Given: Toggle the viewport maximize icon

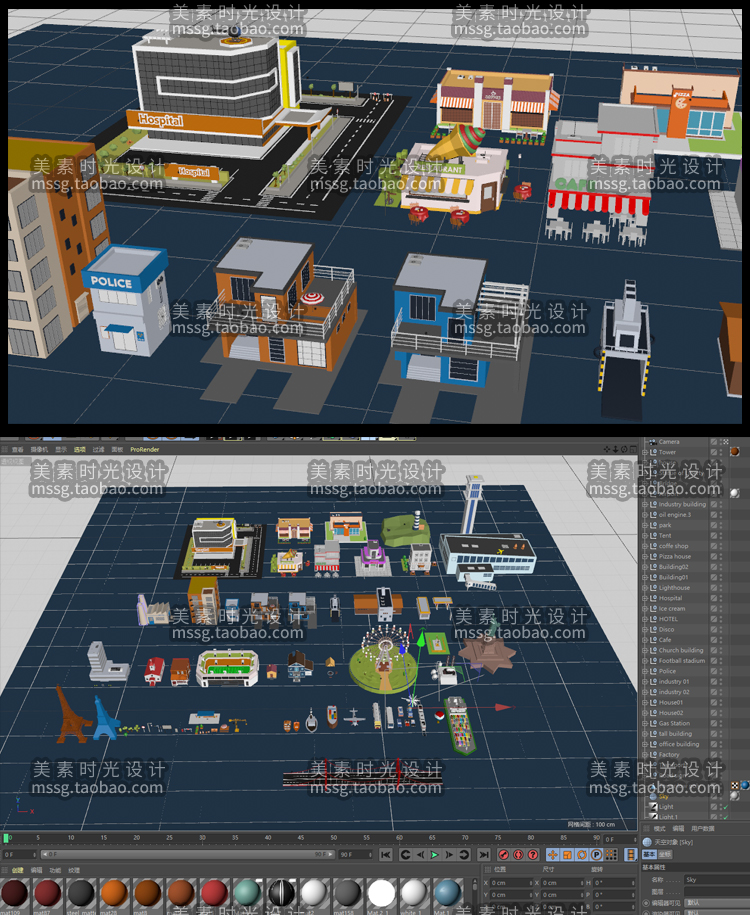Looking at the screenshot, I should 633,449.
